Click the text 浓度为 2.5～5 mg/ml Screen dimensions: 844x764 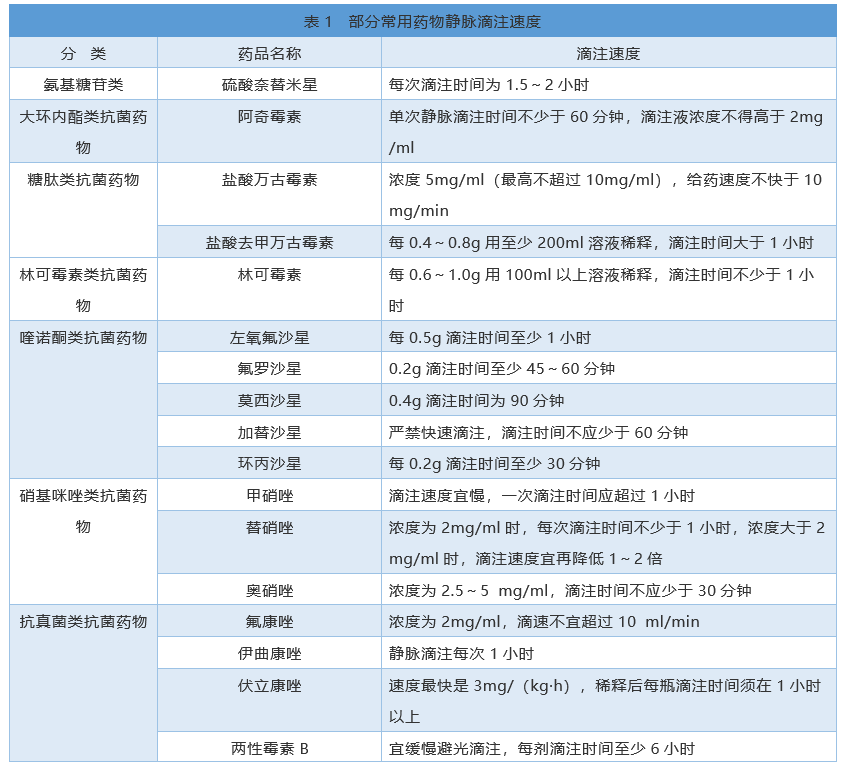tap(468, 591)
